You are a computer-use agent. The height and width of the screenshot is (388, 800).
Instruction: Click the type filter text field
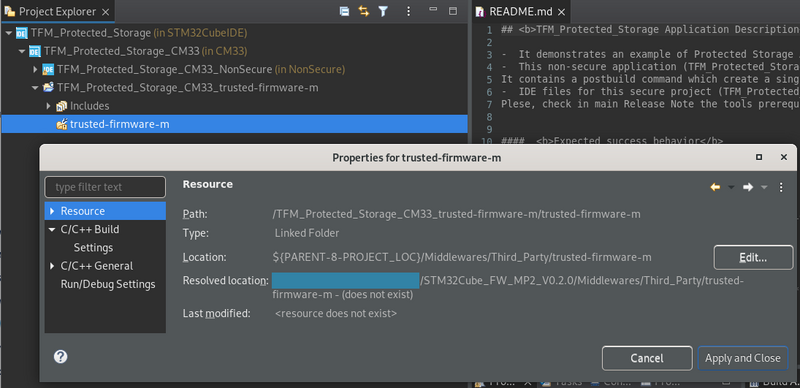tap(105, 187)
